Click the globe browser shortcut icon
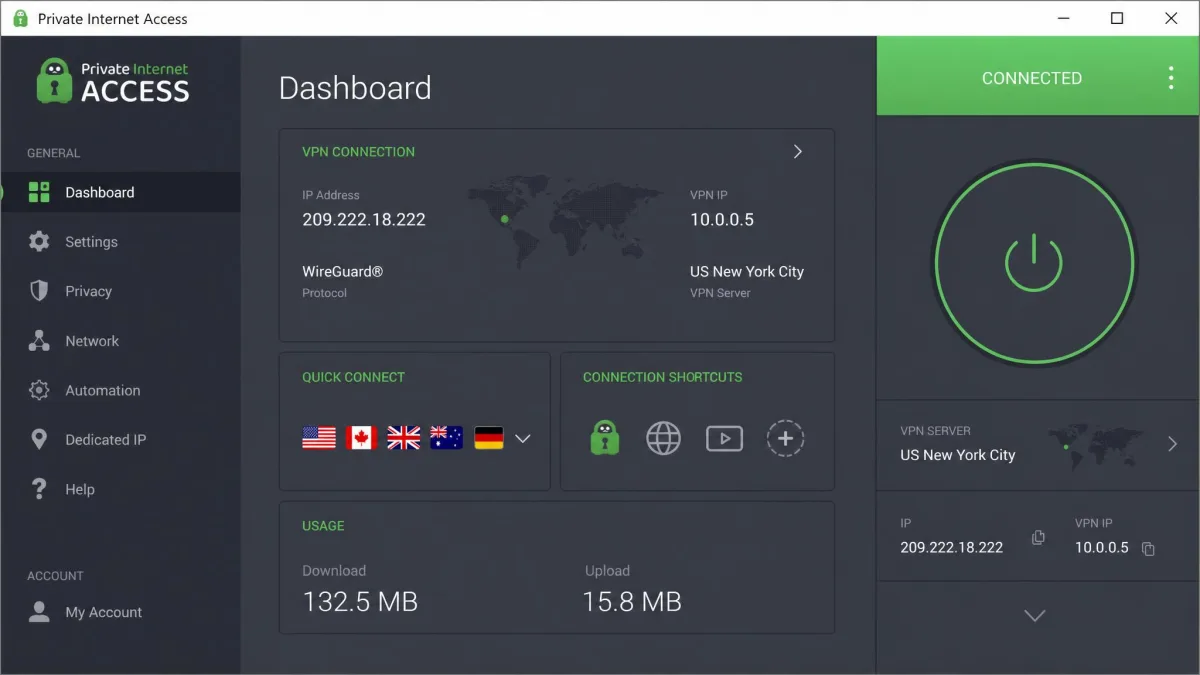 pyautogui.click(x=663, y=438)
